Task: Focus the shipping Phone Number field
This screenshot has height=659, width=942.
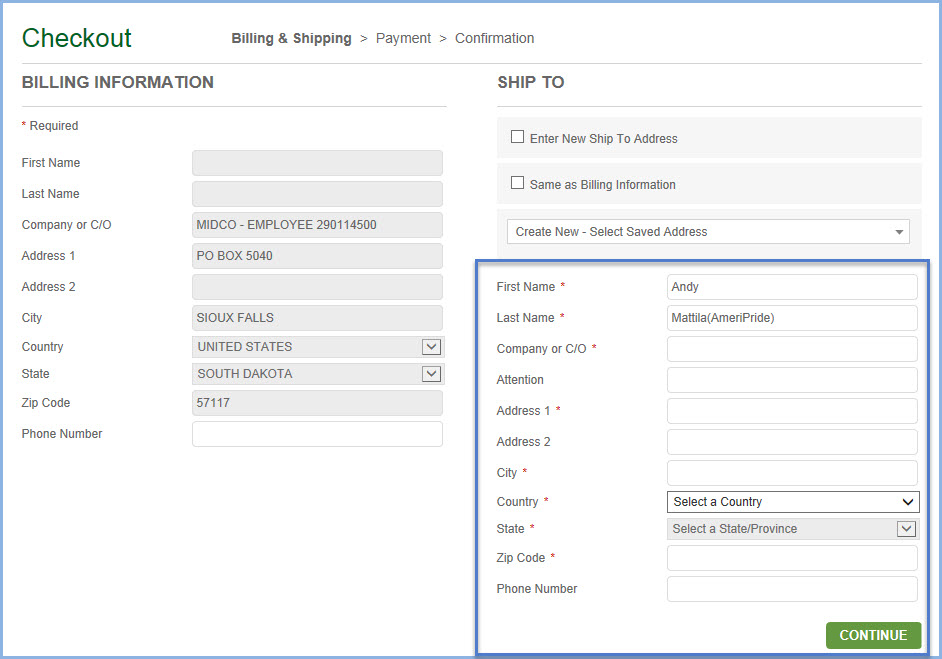Action: pyautogui.click(x=792, y=589)
